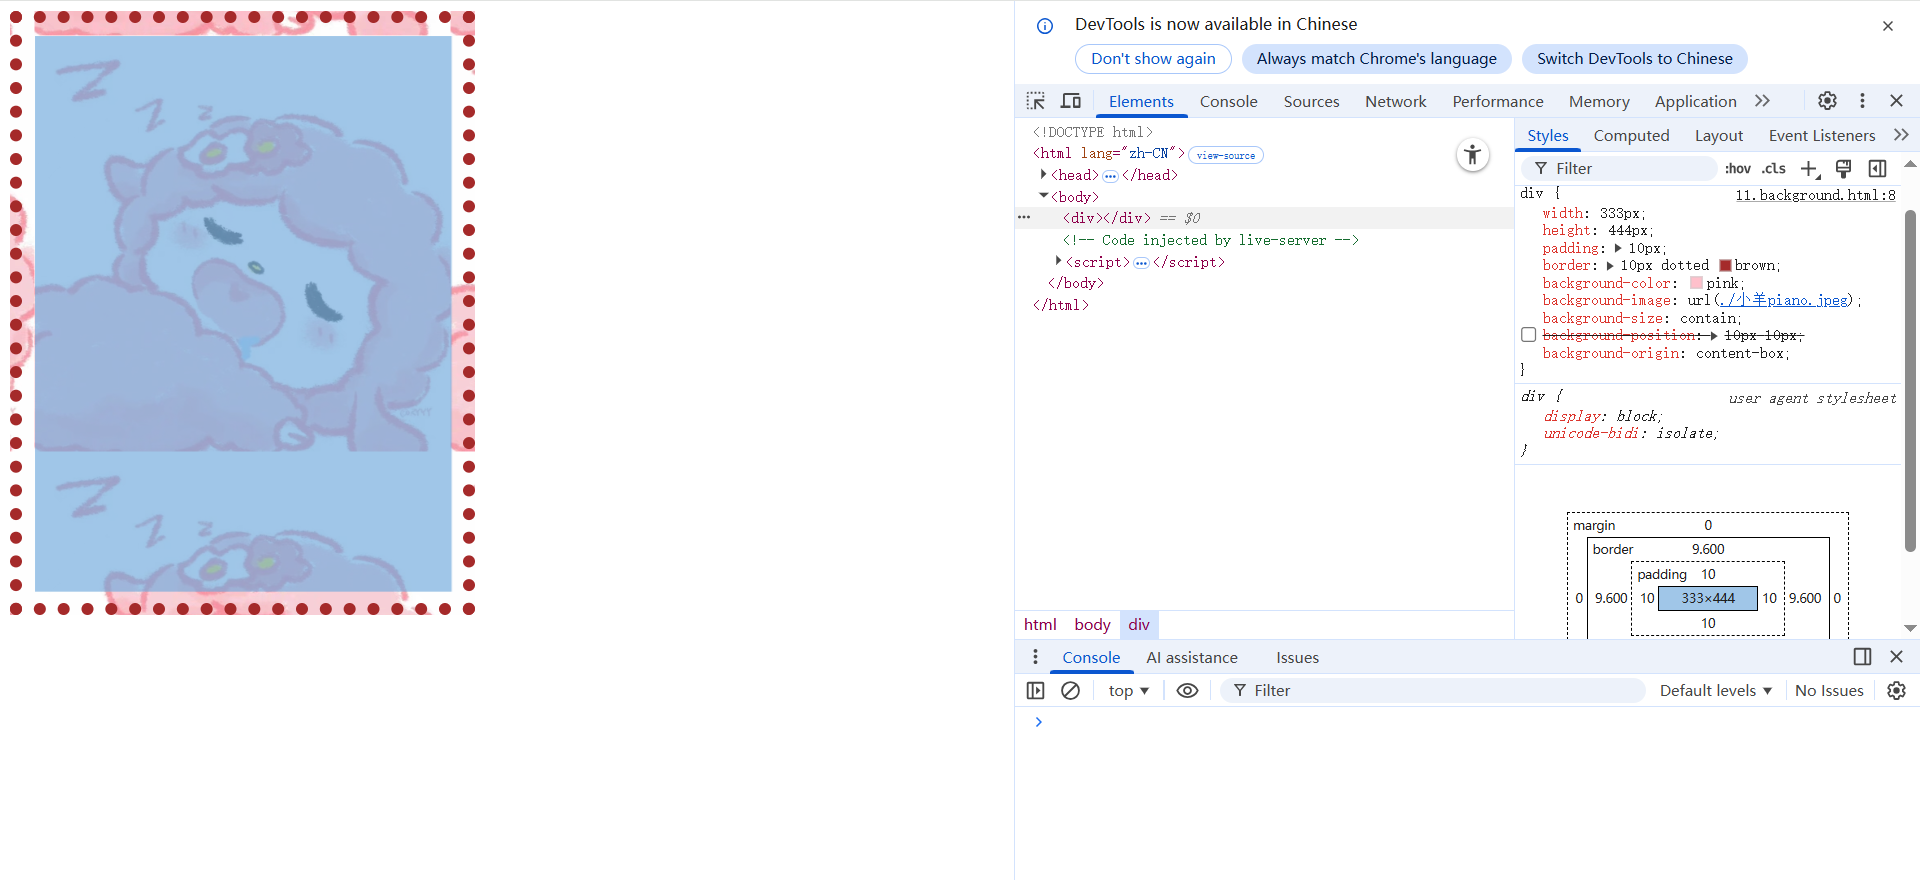Image resolution: width=1920 pixels, height=880 pixels.
Task: Collapse the body element node
Action: 1044,196
